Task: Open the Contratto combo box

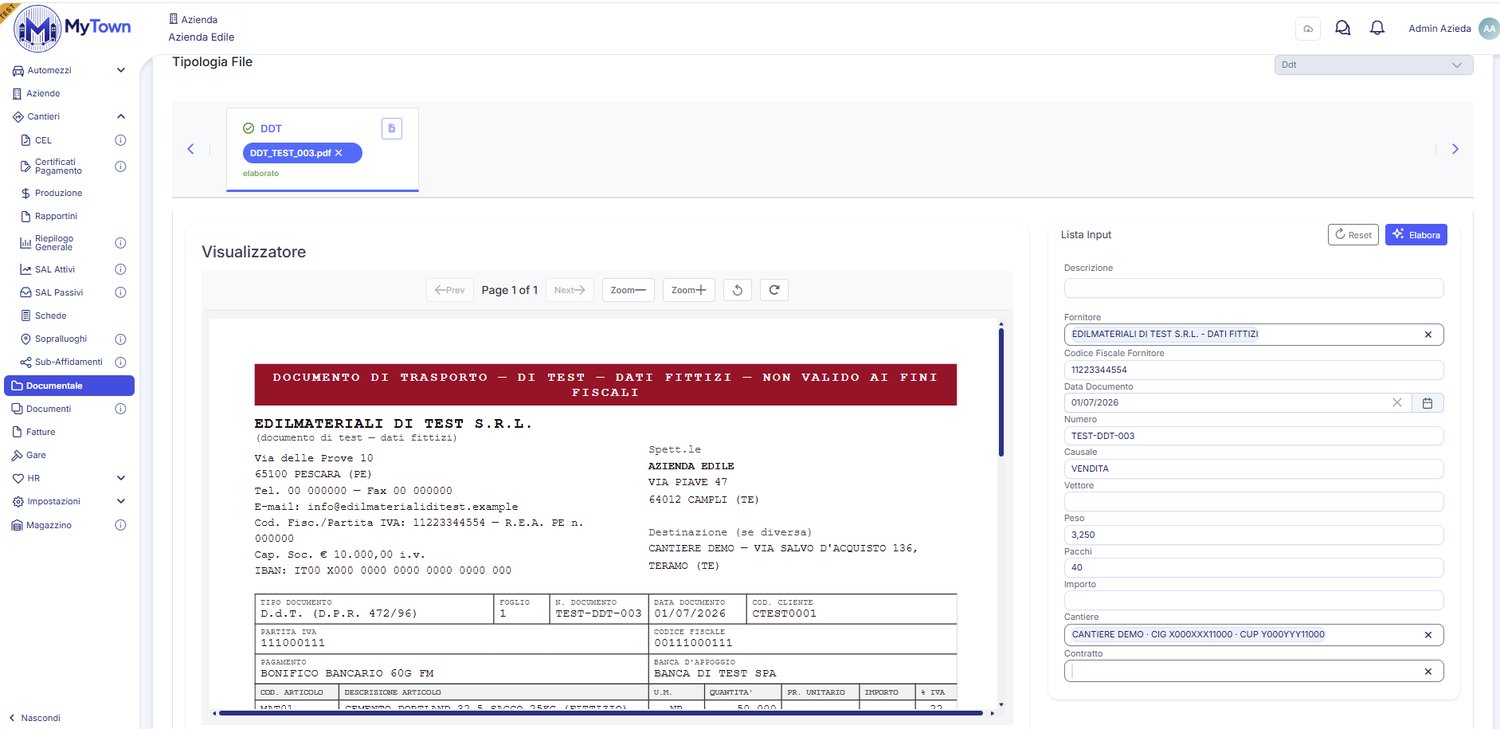Action: tap(1254, 671)
